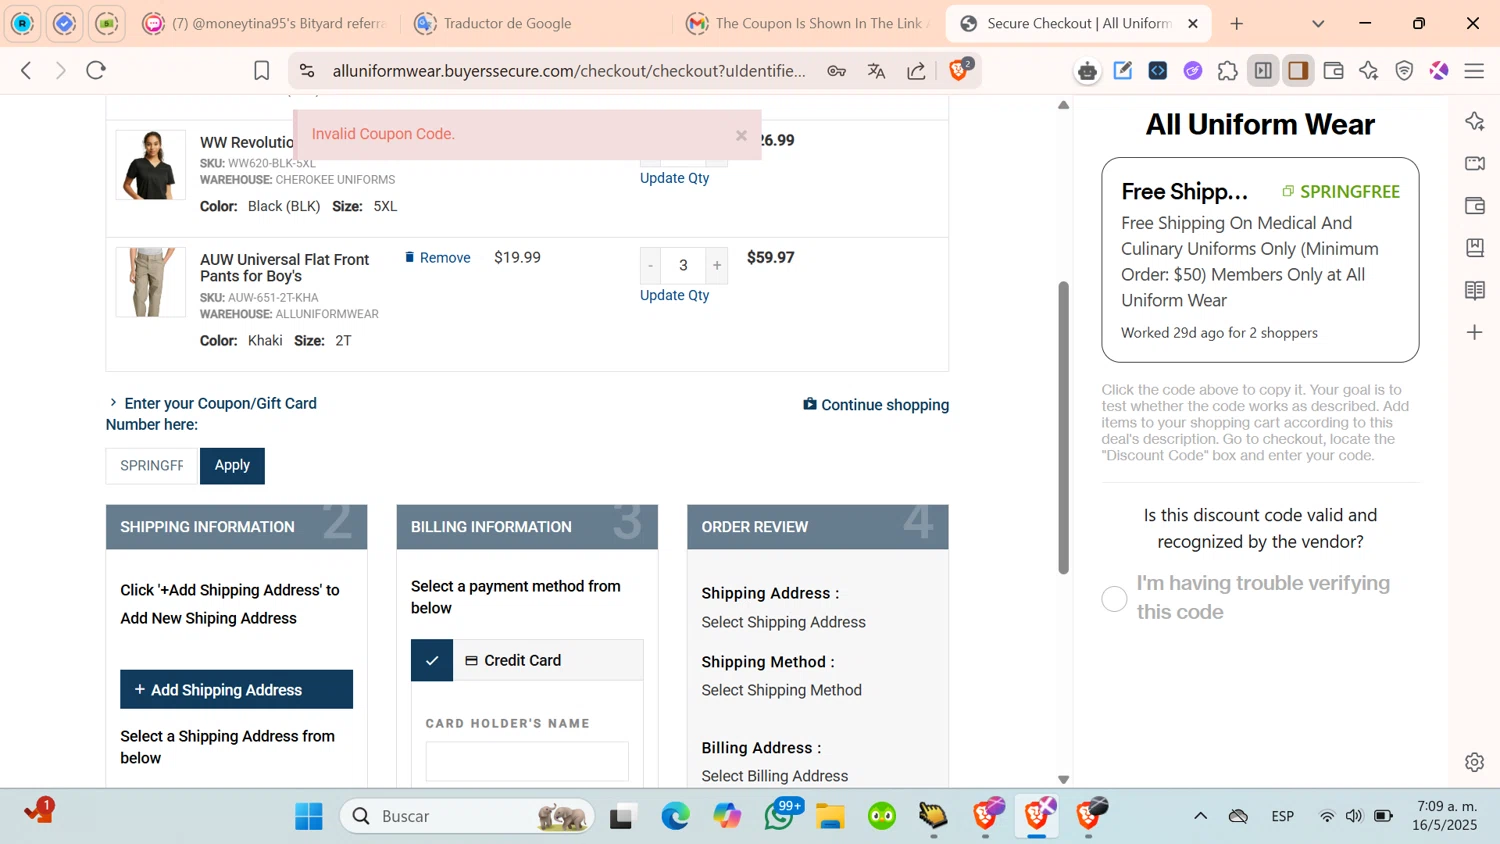Viewport: 1500px width, 844px height.
Task: Add item to sidebar plus icon
Action: coord(1475,332)
